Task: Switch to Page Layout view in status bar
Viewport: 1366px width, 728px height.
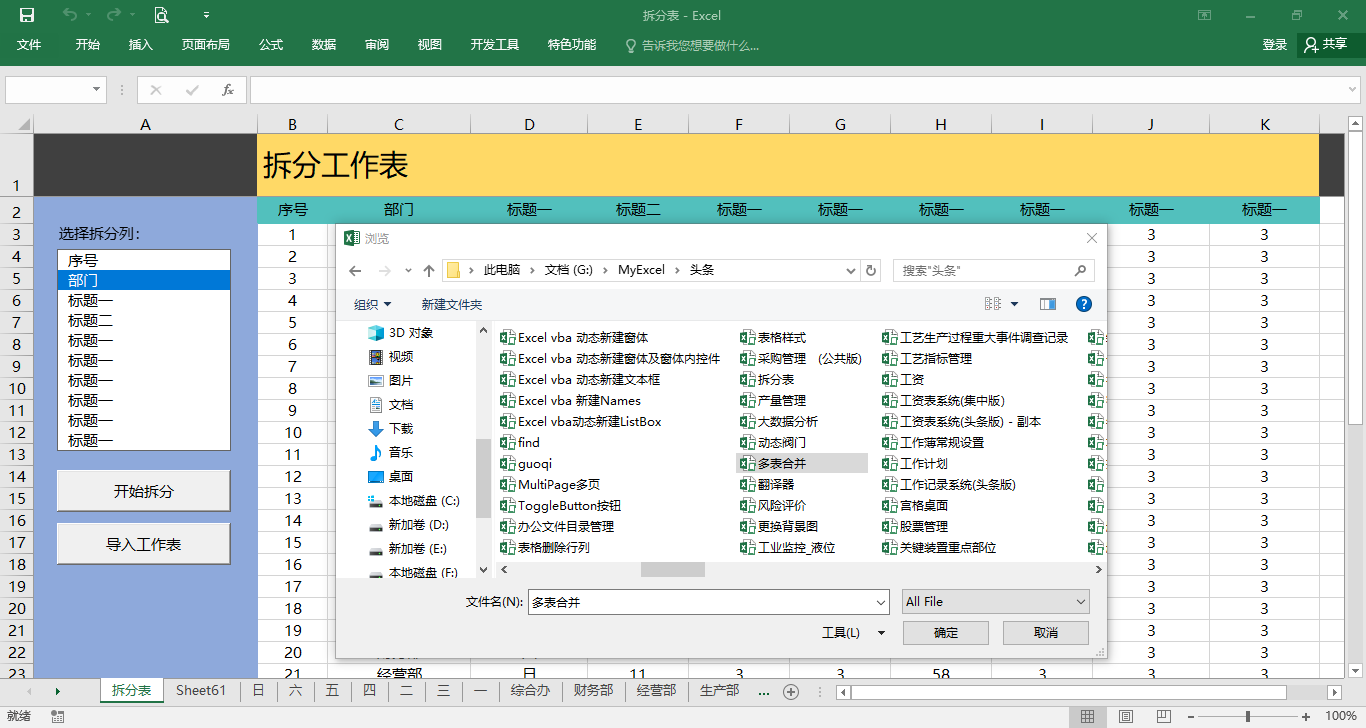Action: (1126, 716)
